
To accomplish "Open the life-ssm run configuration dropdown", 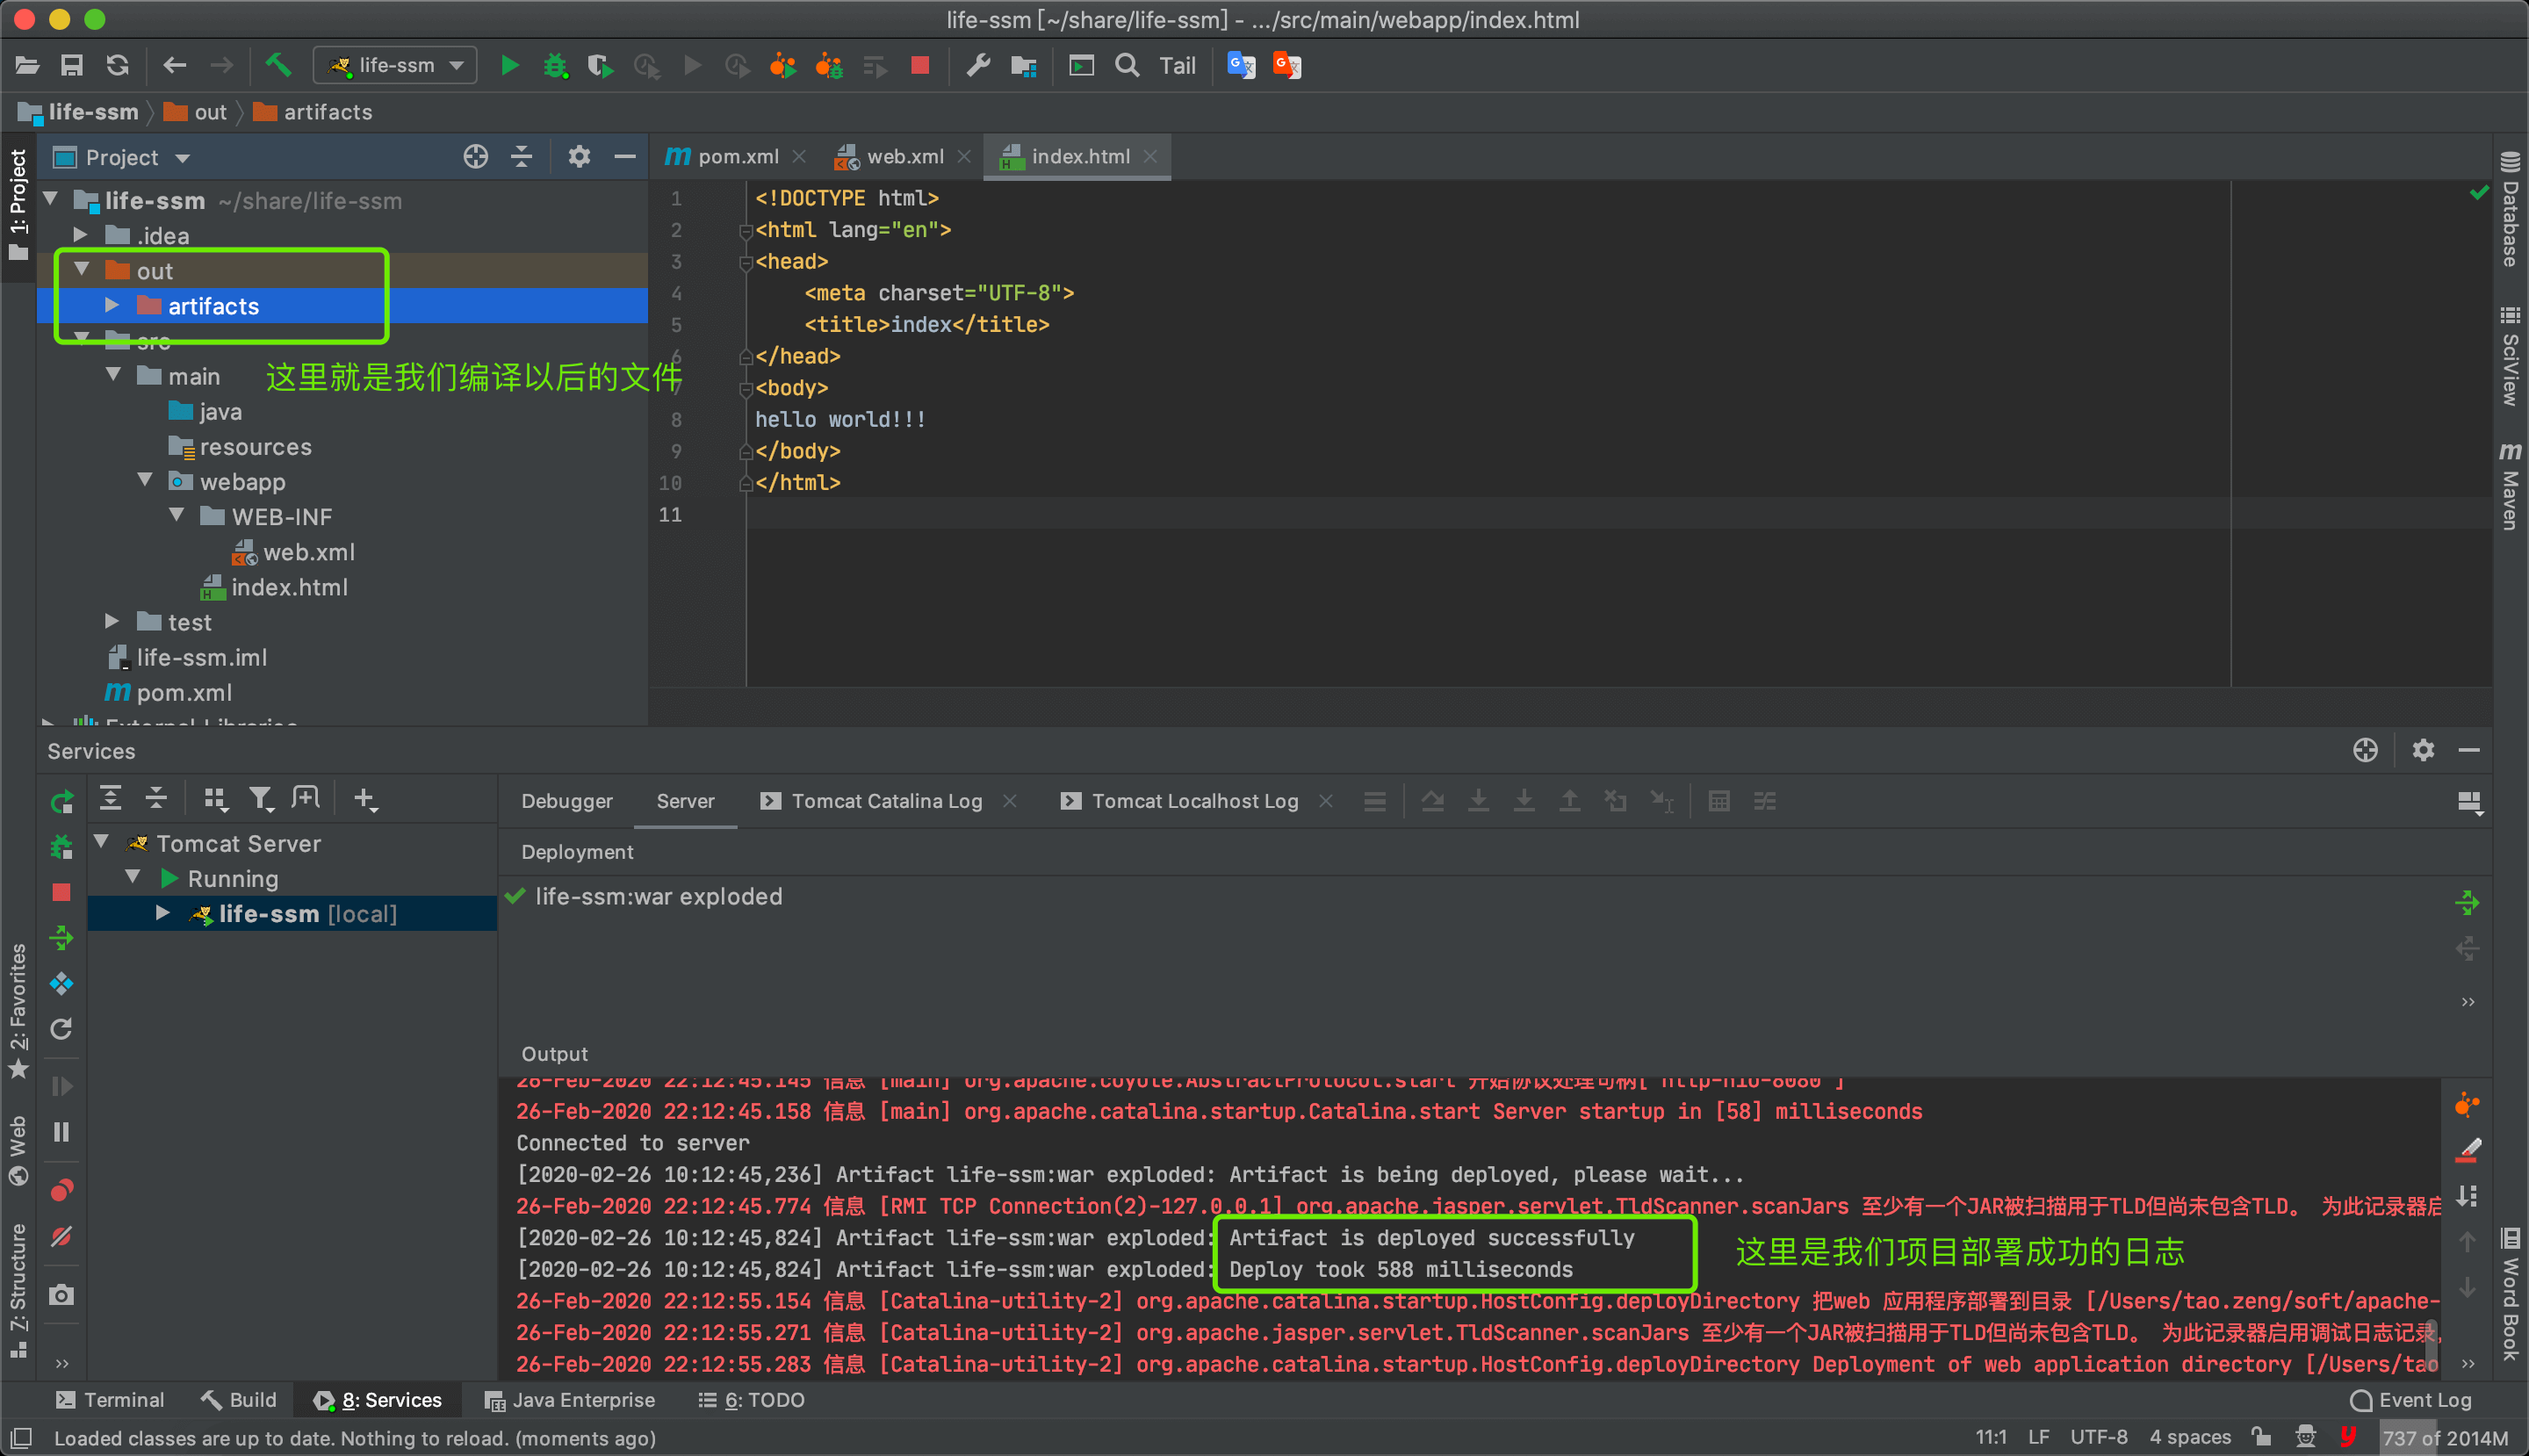I will point(396,66).
